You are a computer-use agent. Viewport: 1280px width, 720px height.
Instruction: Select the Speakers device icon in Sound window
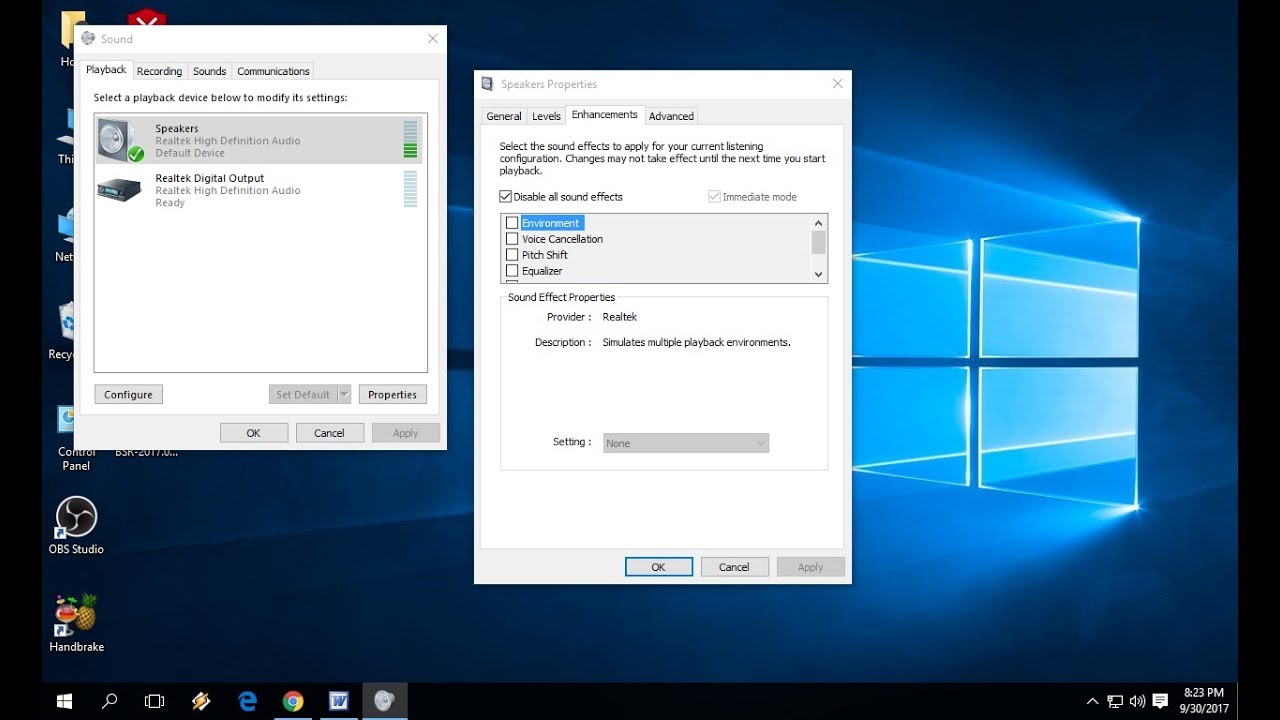(121, 140)
